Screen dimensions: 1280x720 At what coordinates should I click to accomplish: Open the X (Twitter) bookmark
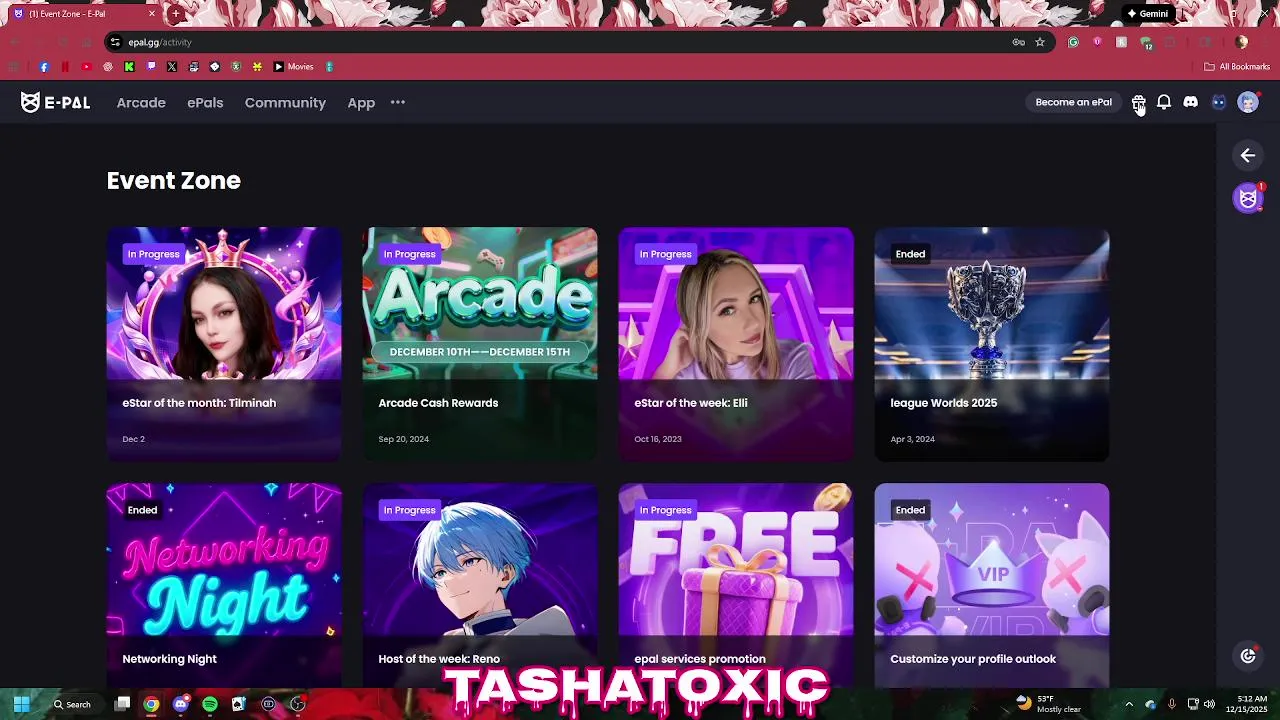coord(172,67)
